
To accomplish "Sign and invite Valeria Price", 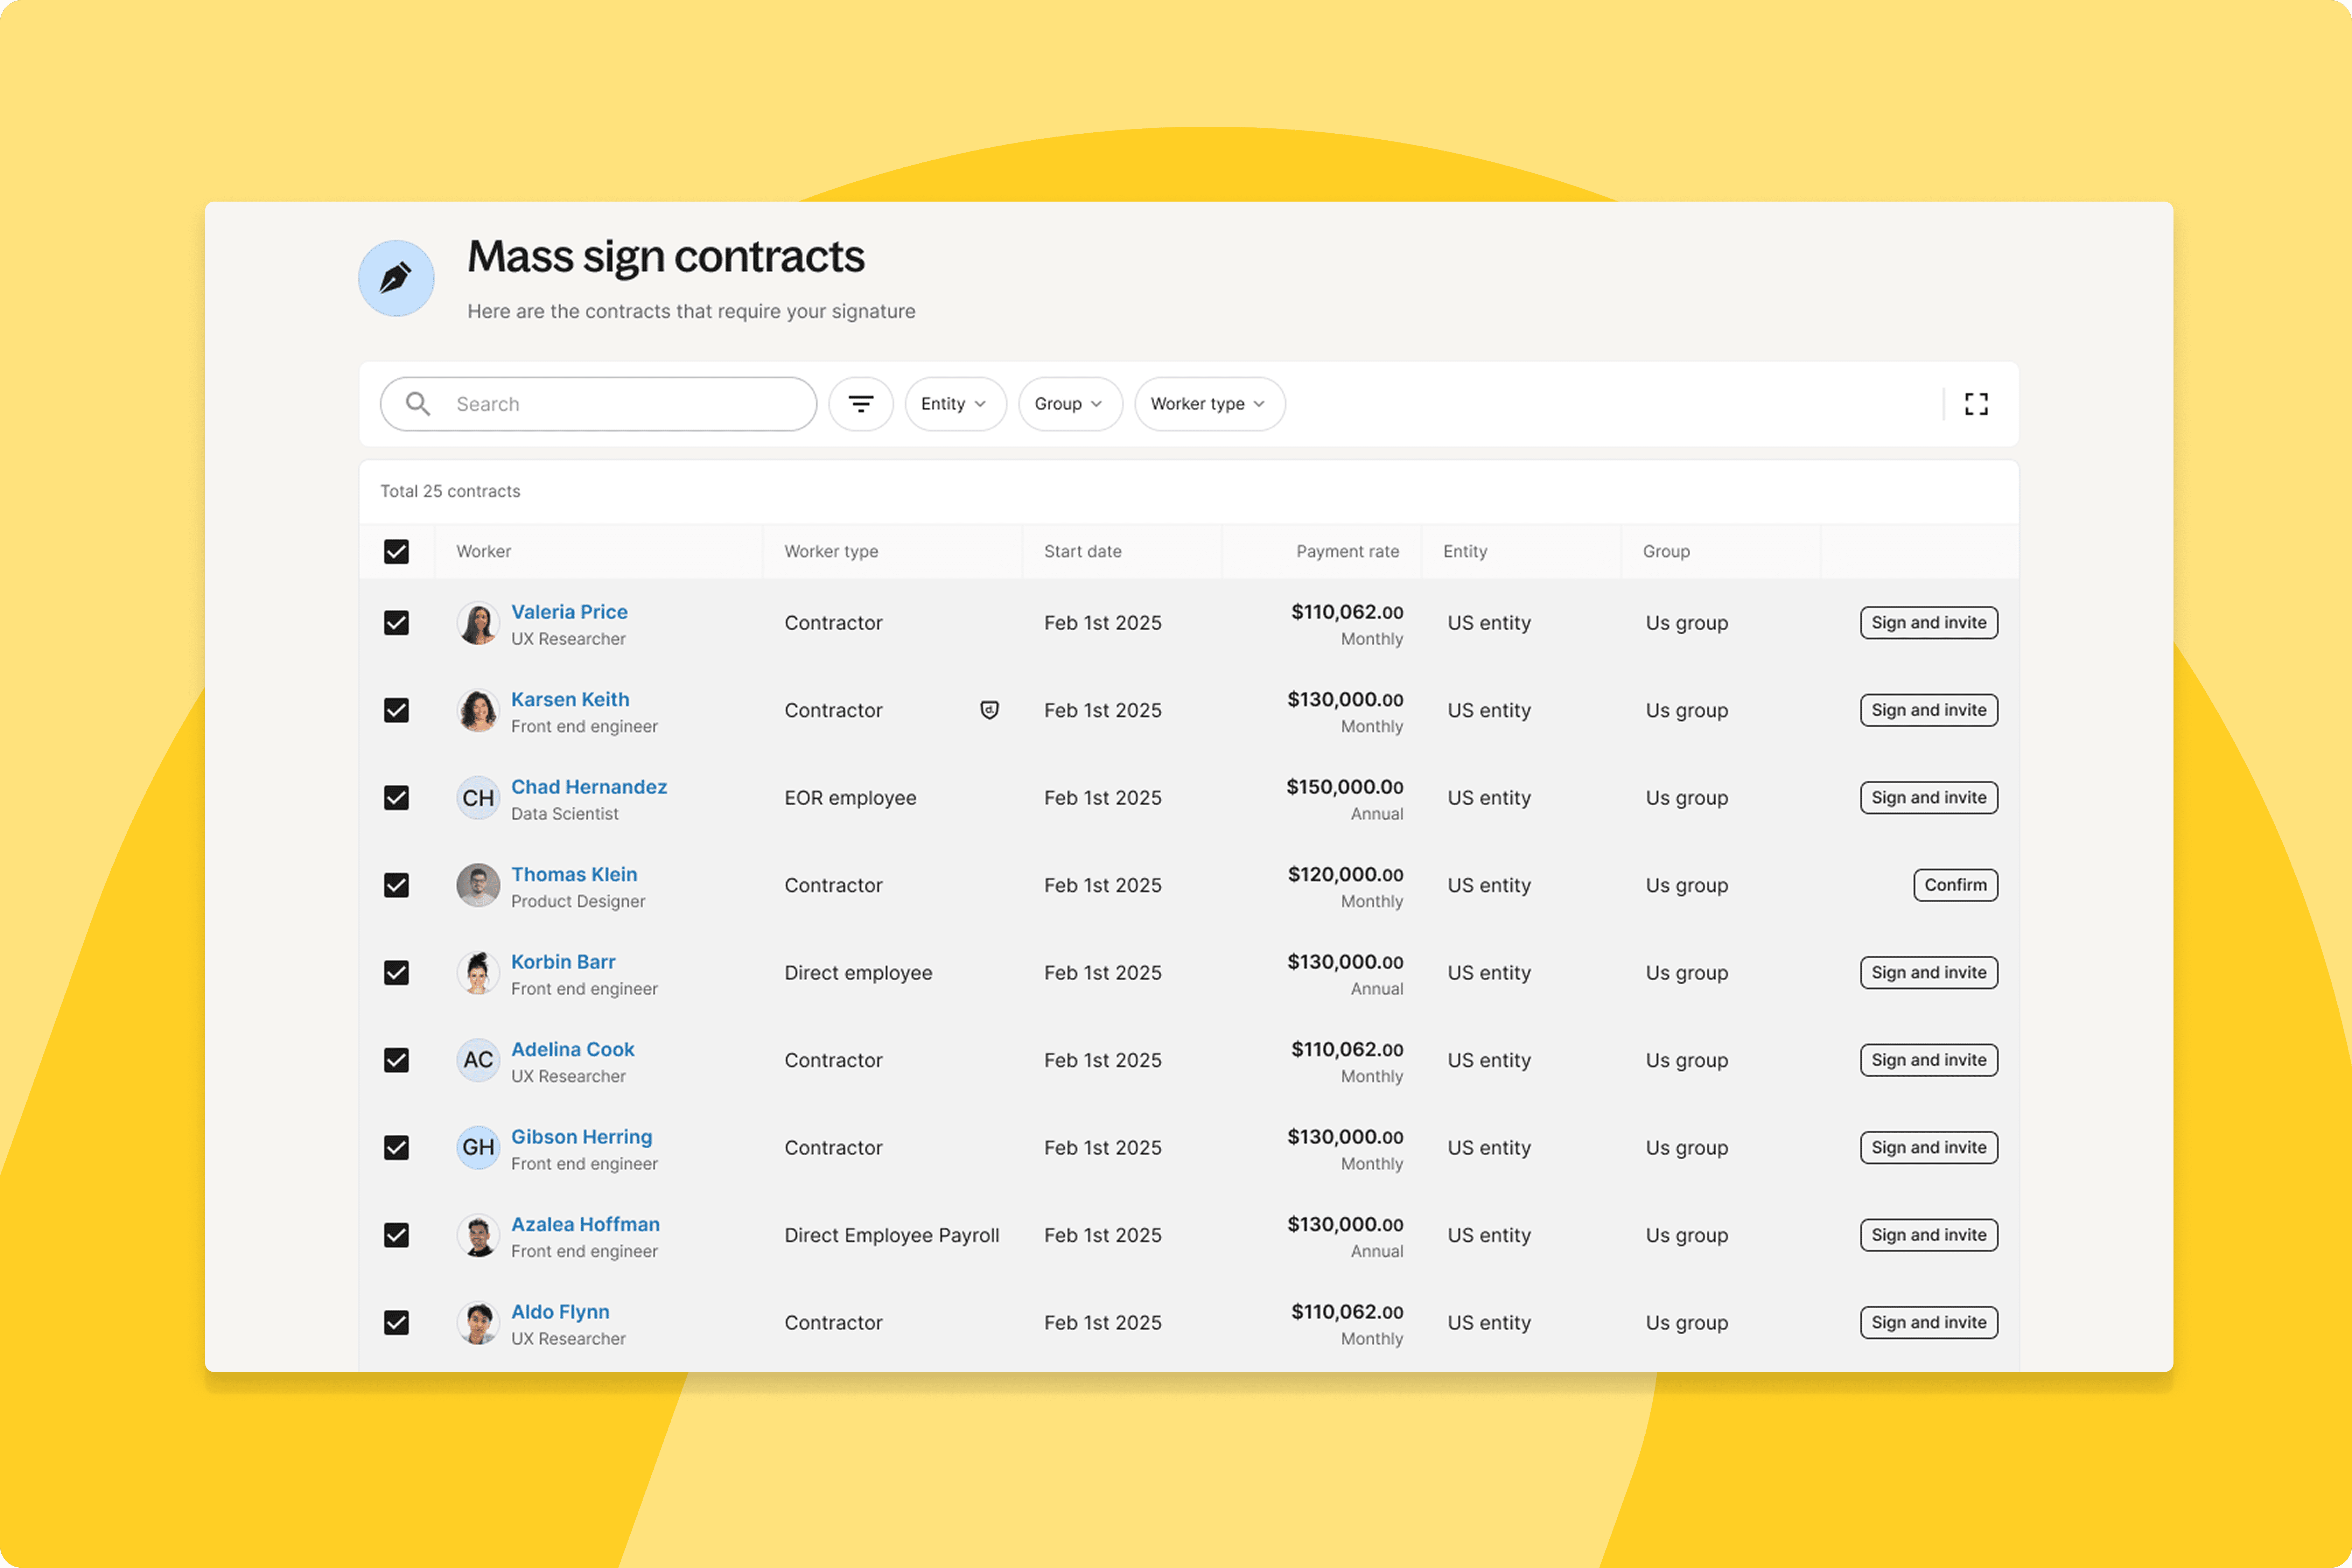I will coord(1928,623).
